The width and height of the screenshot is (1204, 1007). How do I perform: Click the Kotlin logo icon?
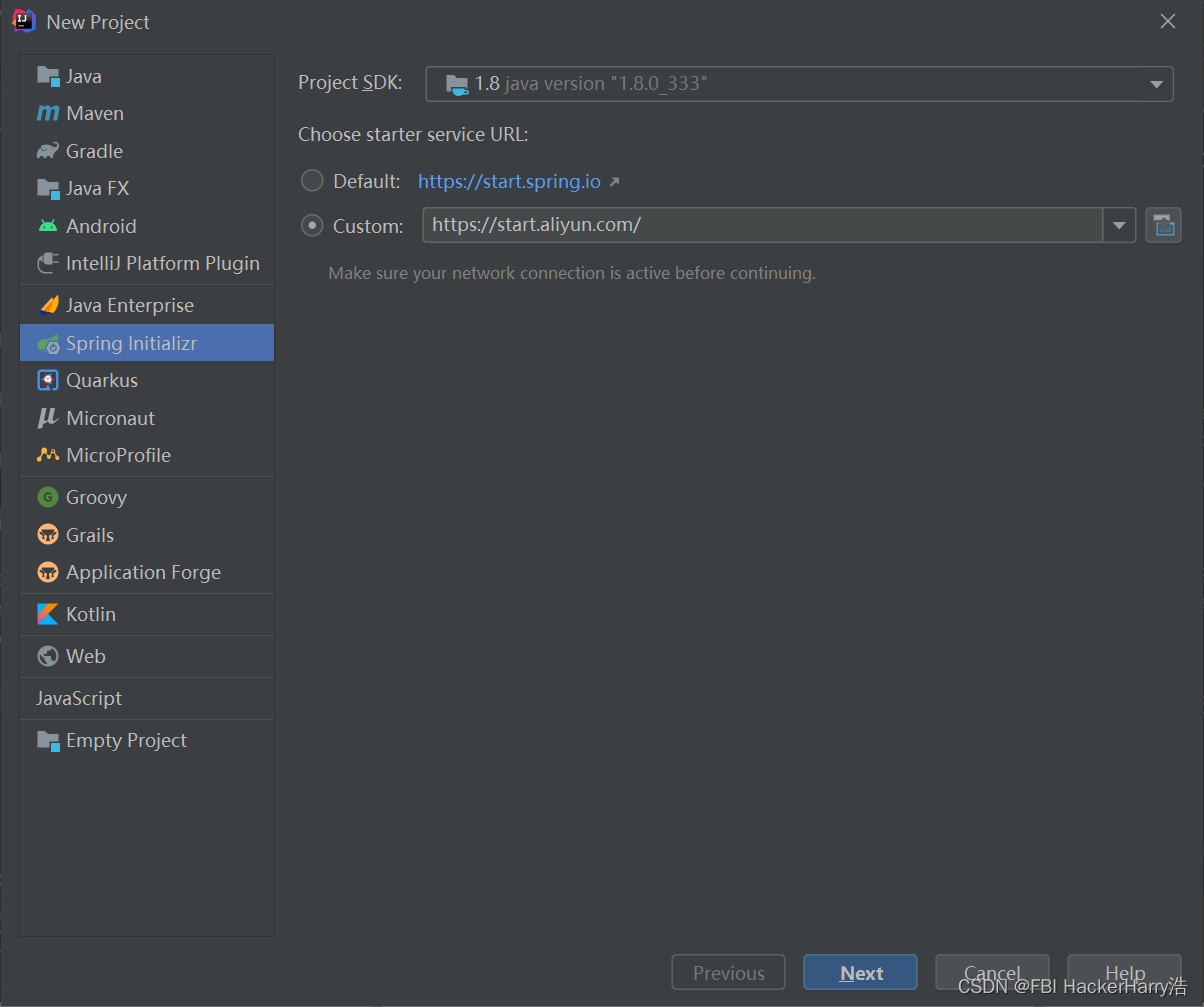tap(48, 614)
